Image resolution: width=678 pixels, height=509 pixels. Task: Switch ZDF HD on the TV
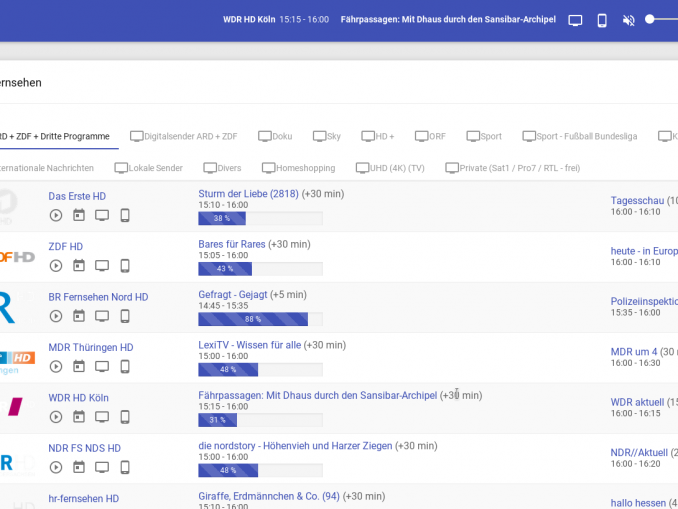click(x=102, y=266)
